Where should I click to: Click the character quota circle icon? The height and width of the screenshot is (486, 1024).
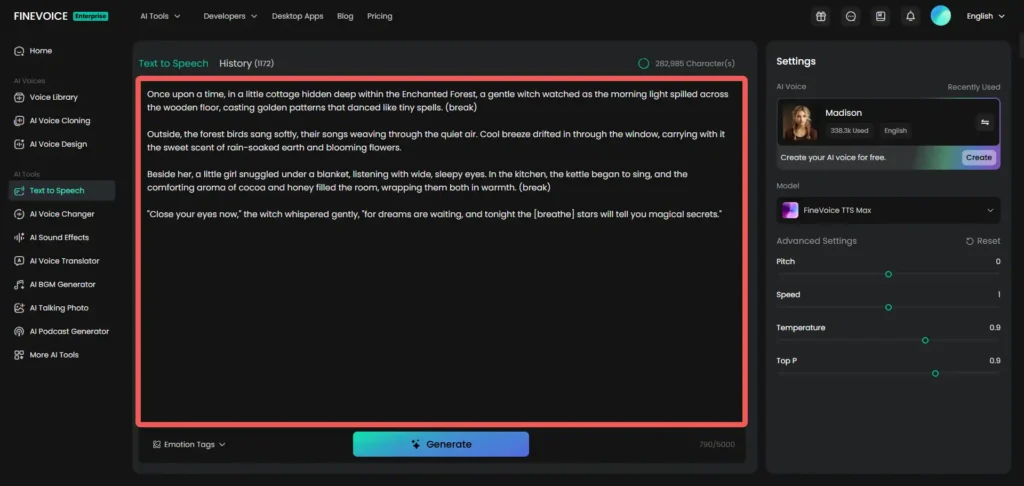pos(643,63)
